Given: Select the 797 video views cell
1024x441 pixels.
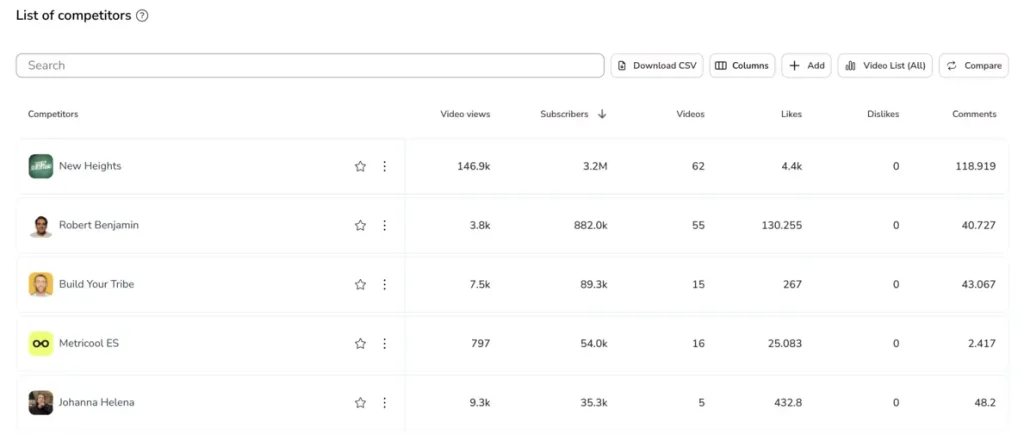Looking at the screenshot, I should pyautogui.click(x=480, y=344).
